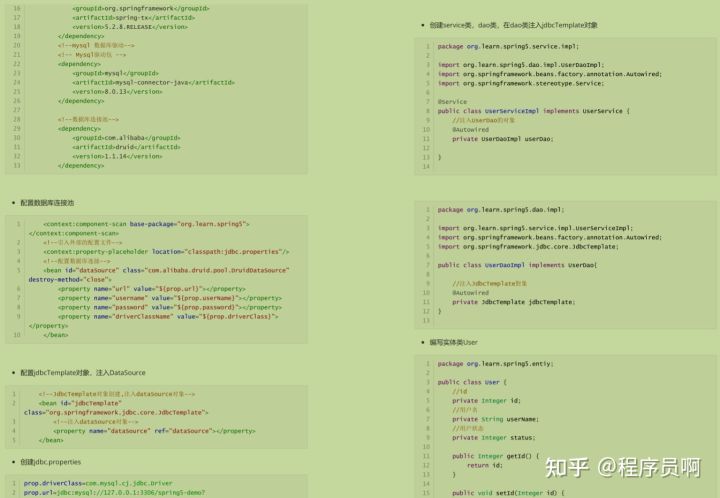Screen dimensions: 720x498
Task: Click the line "import org.springframework.stereotype.Service;"
Action: coord(521,83)
